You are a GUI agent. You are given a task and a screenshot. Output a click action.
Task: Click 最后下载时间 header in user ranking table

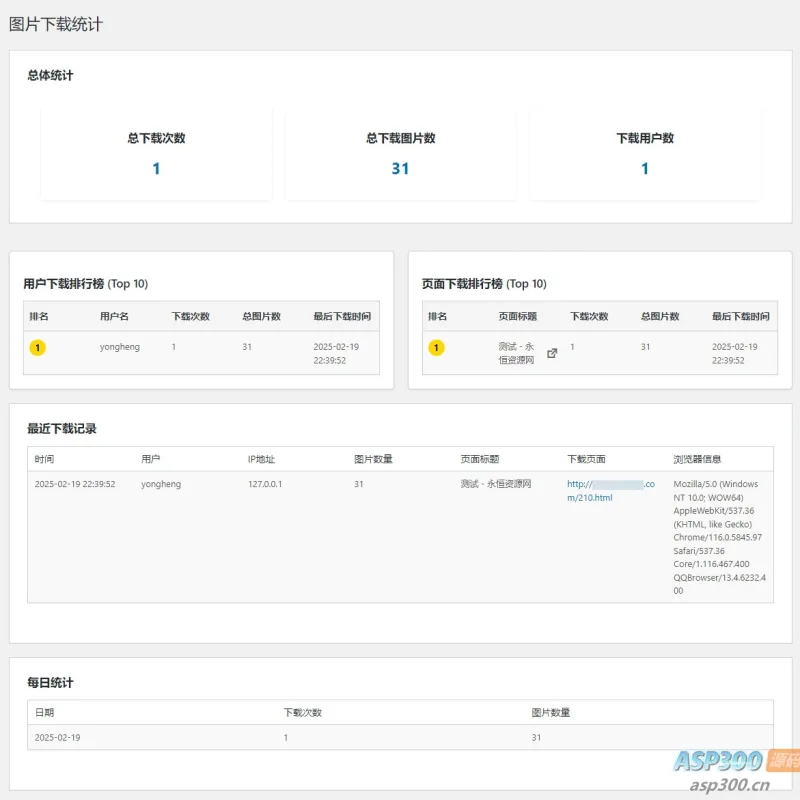coord(342,316)
